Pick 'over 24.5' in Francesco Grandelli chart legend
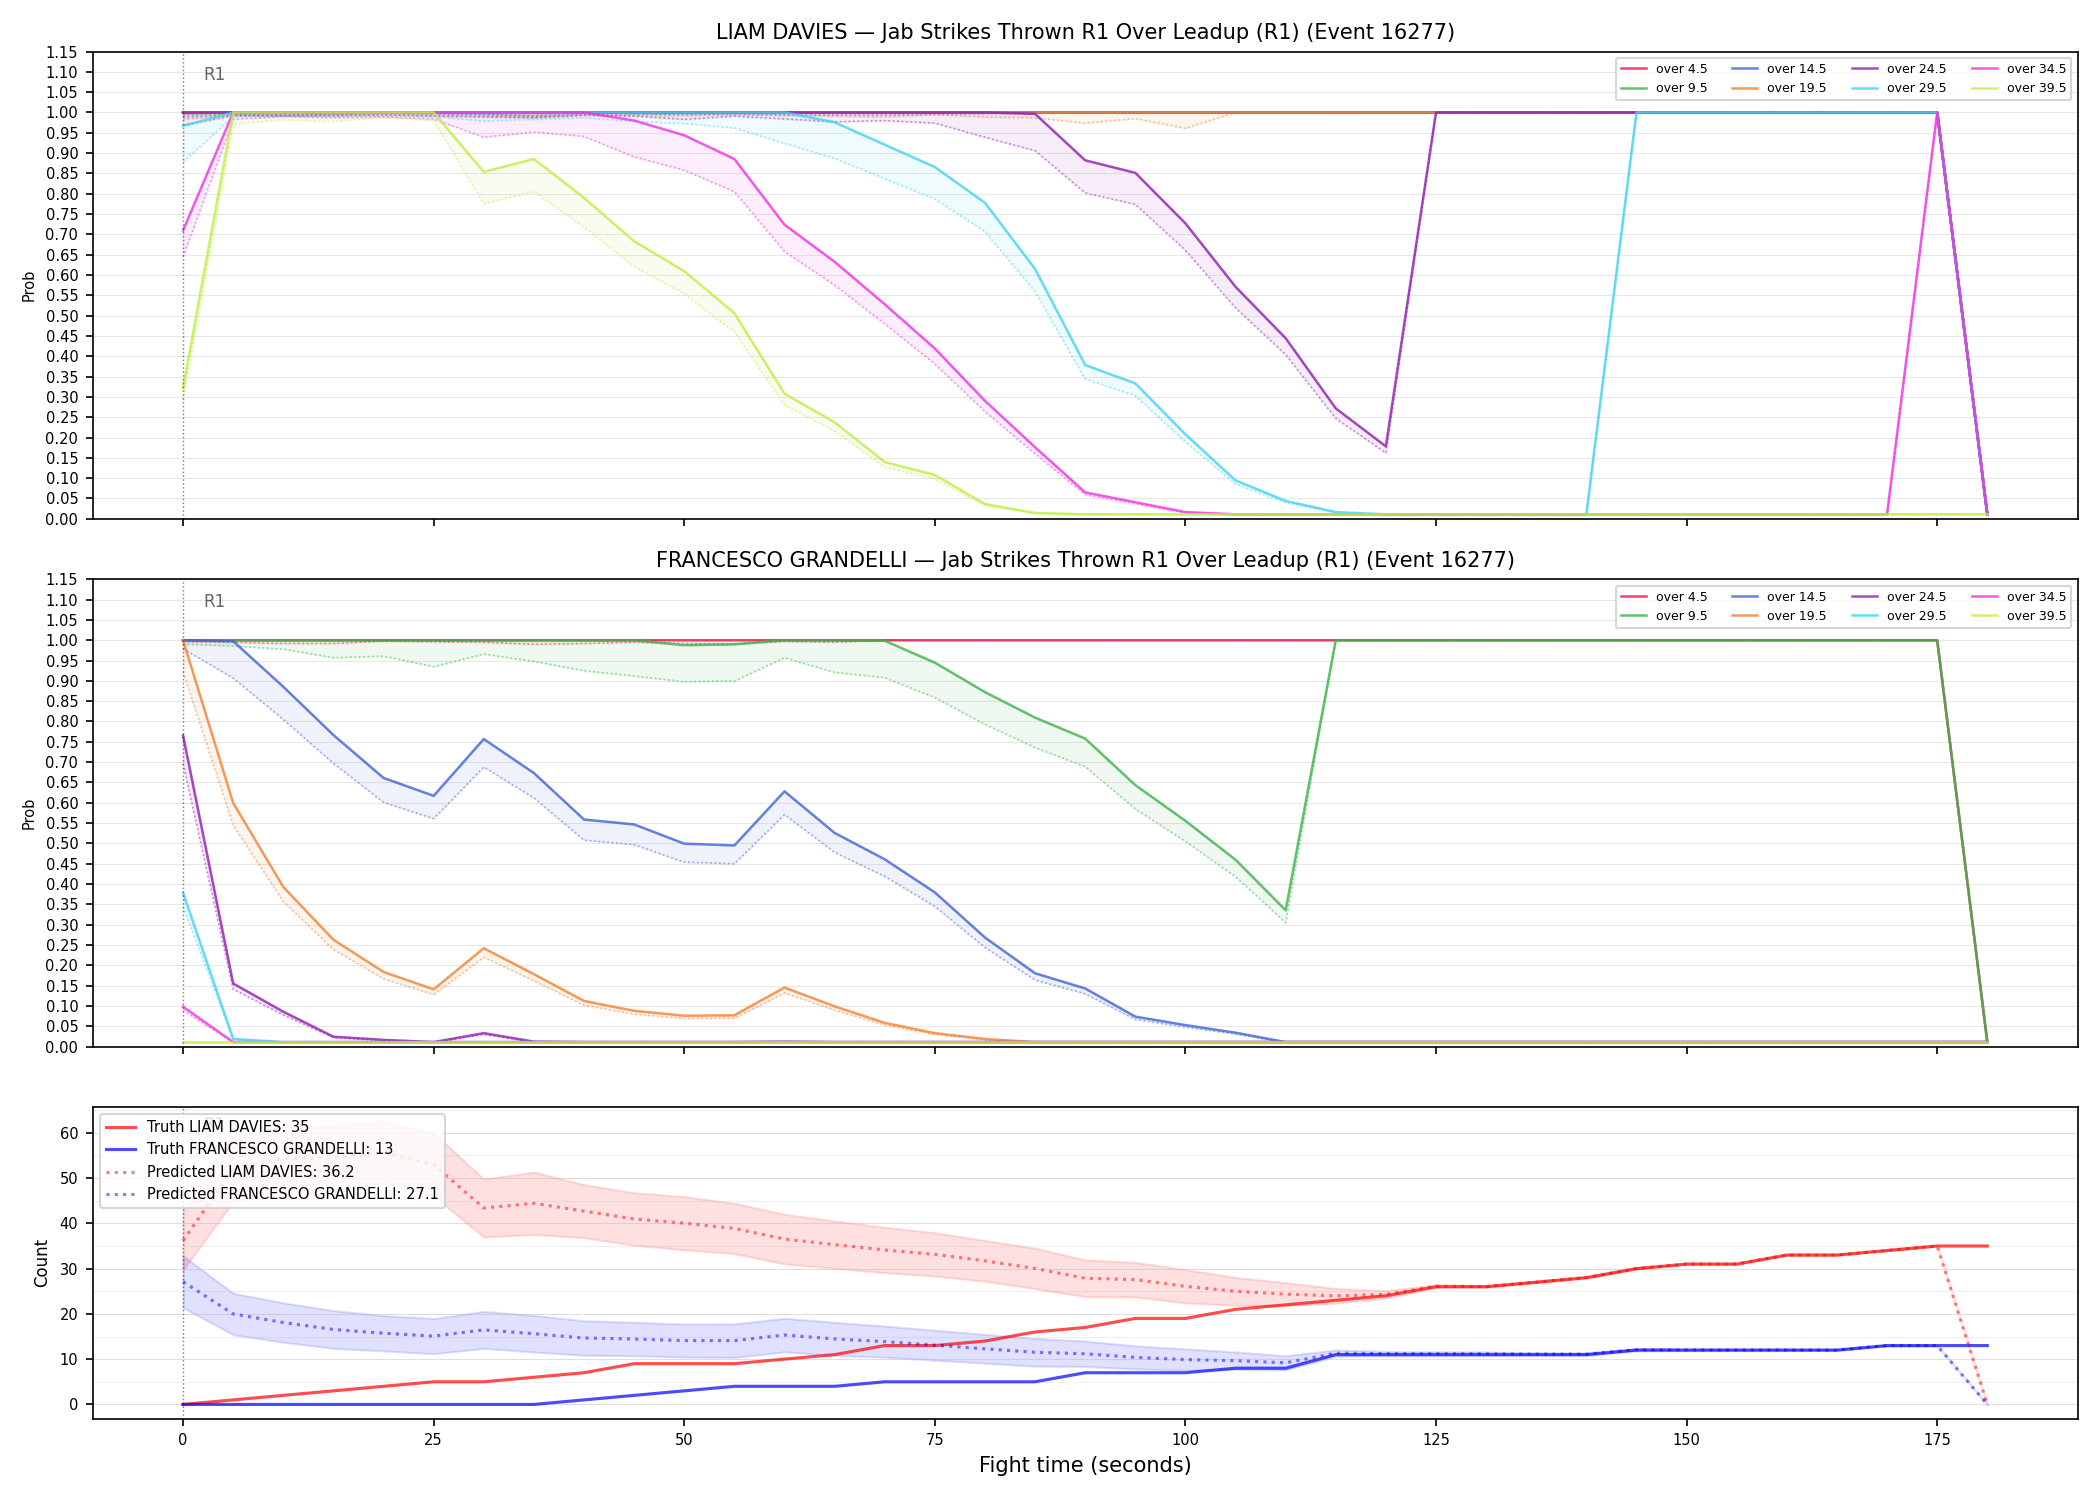The height and width of the screenshot is (1500, 2100). click(x=1899, y=597)
